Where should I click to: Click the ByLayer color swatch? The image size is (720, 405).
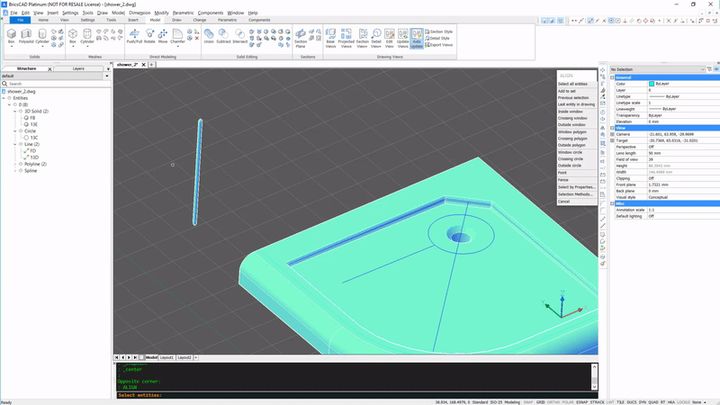[652, 84]
